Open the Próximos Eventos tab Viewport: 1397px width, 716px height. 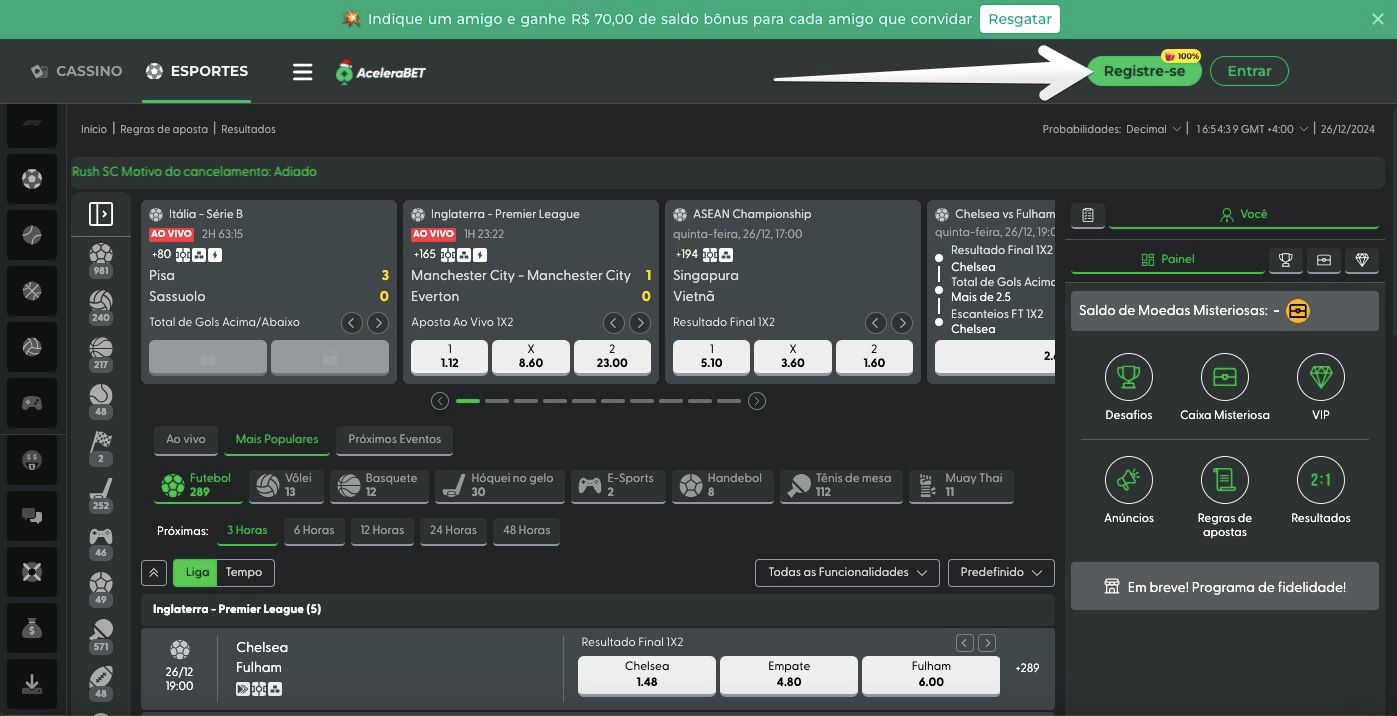pyautogui.click(x=394, y=440)
